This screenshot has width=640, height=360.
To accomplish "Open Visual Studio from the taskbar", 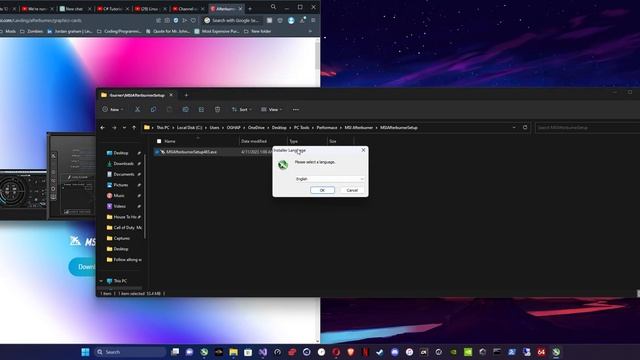I will pos(263,352).
